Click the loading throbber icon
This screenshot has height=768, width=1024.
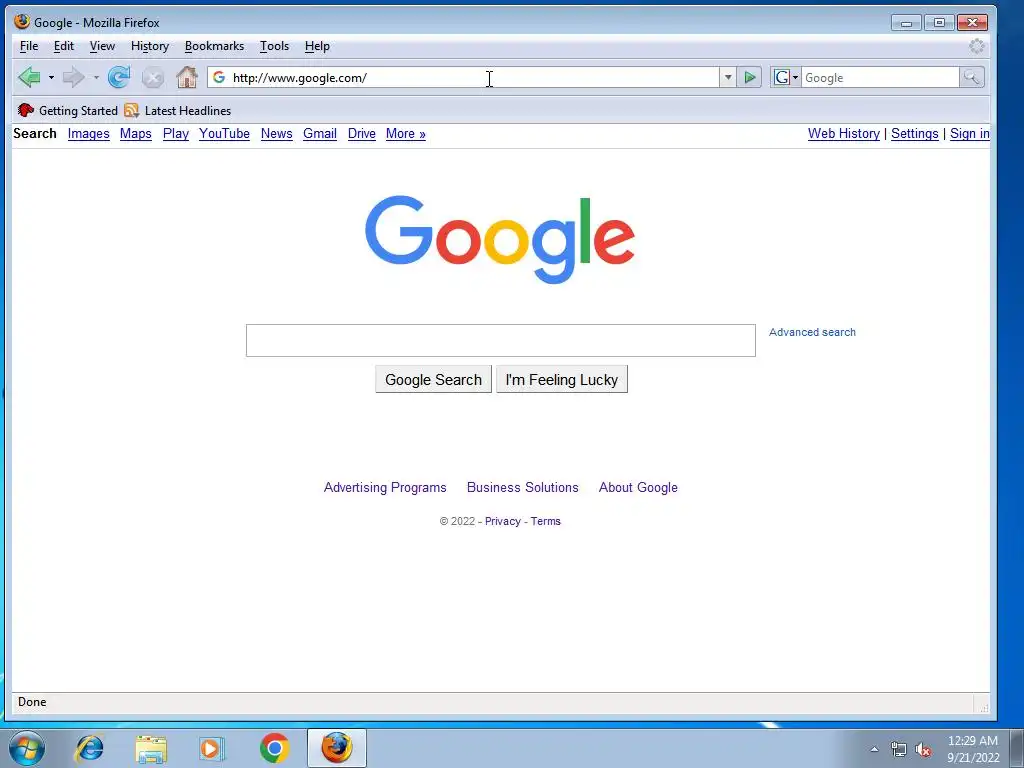[977, 46]
